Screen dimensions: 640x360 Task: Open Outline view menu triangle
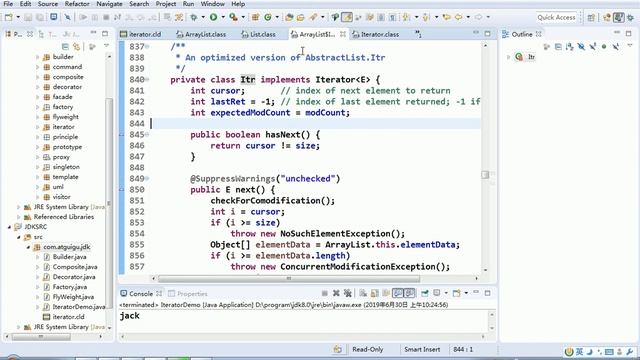(630, 46)
